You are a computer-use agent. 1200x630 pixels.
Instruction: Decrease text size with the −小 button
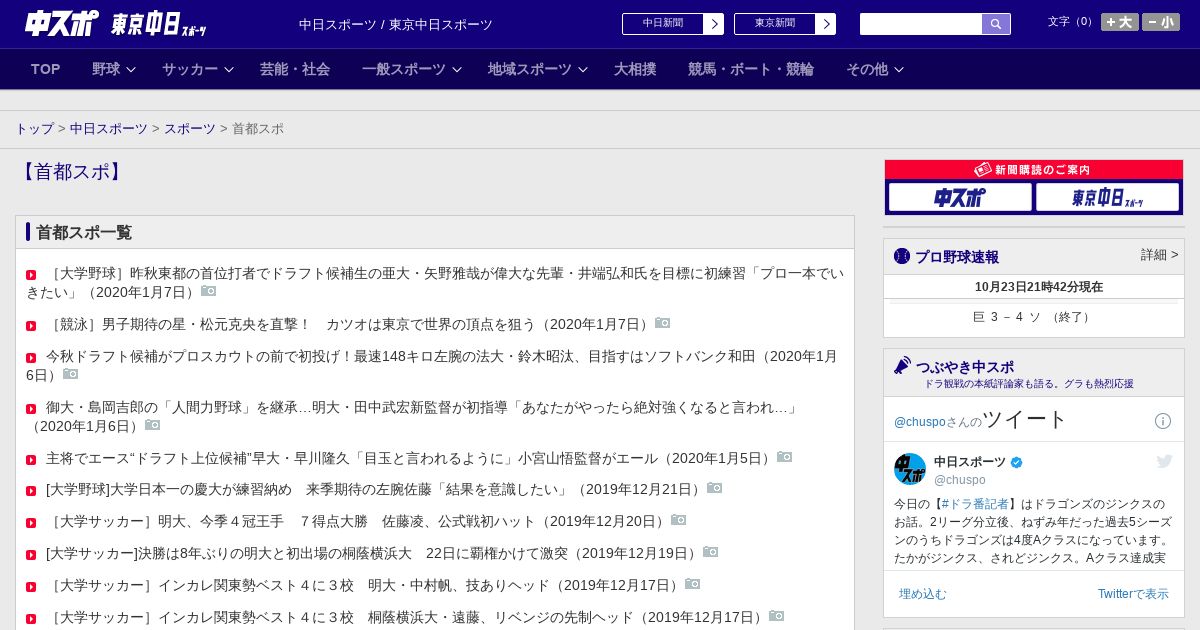click(x=1161, y=22)
